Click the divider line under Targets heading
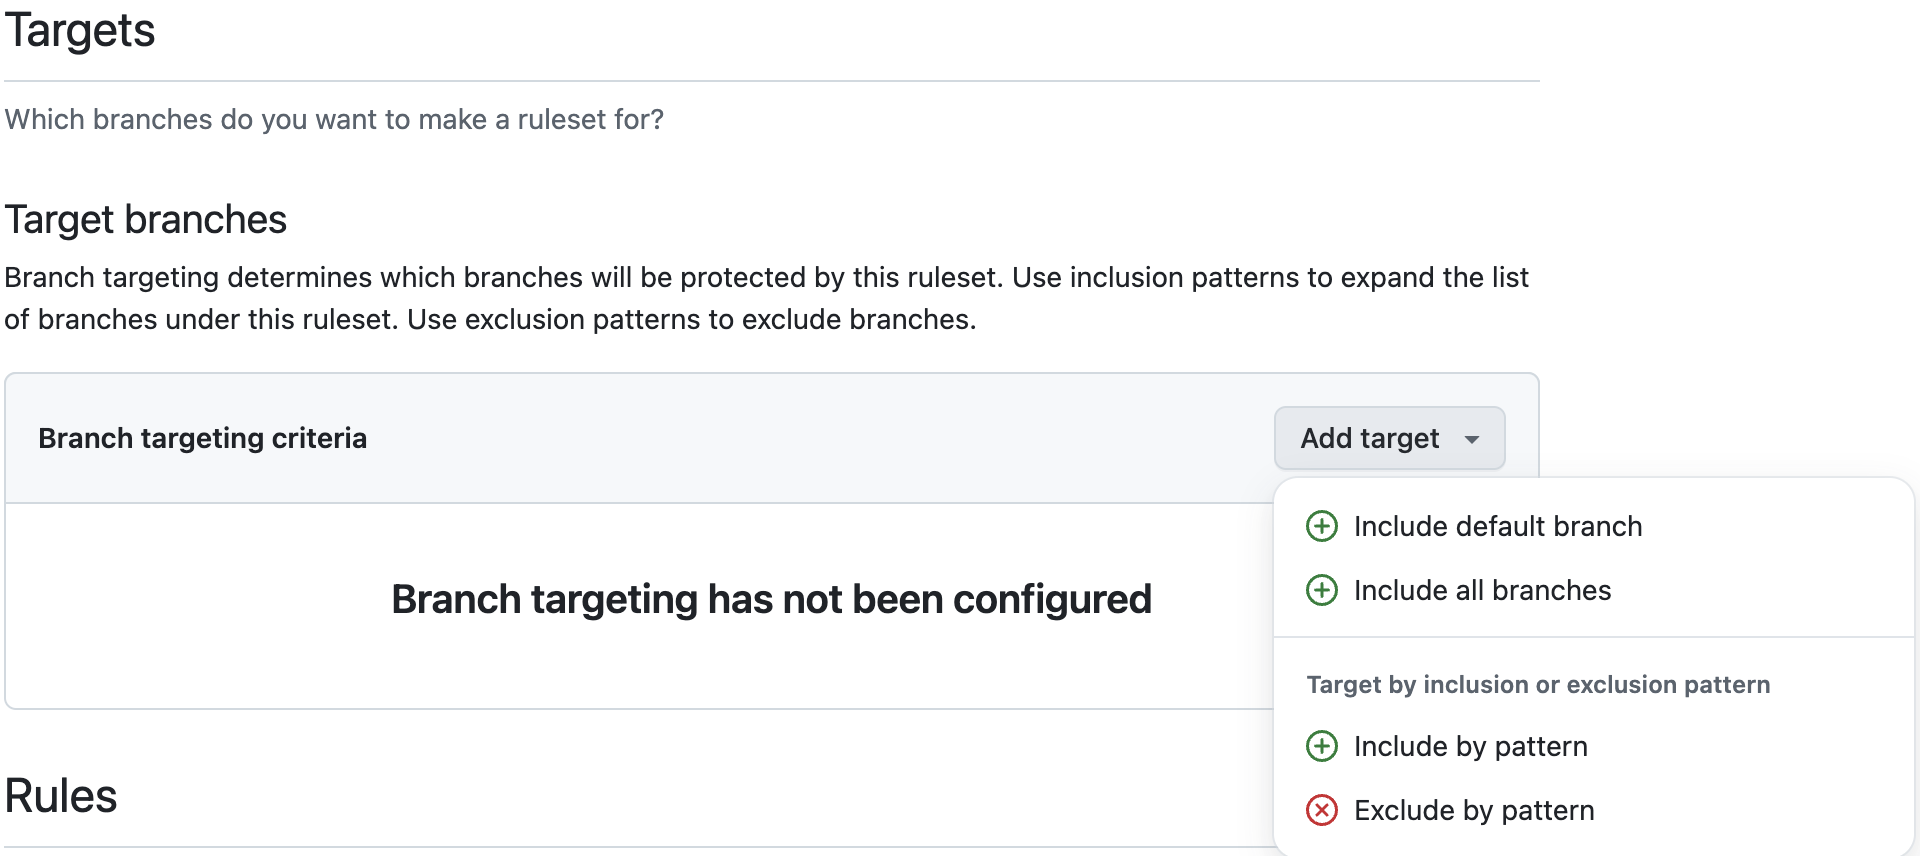The height and width of the screenshot is (856, 1920). (771, 81)
